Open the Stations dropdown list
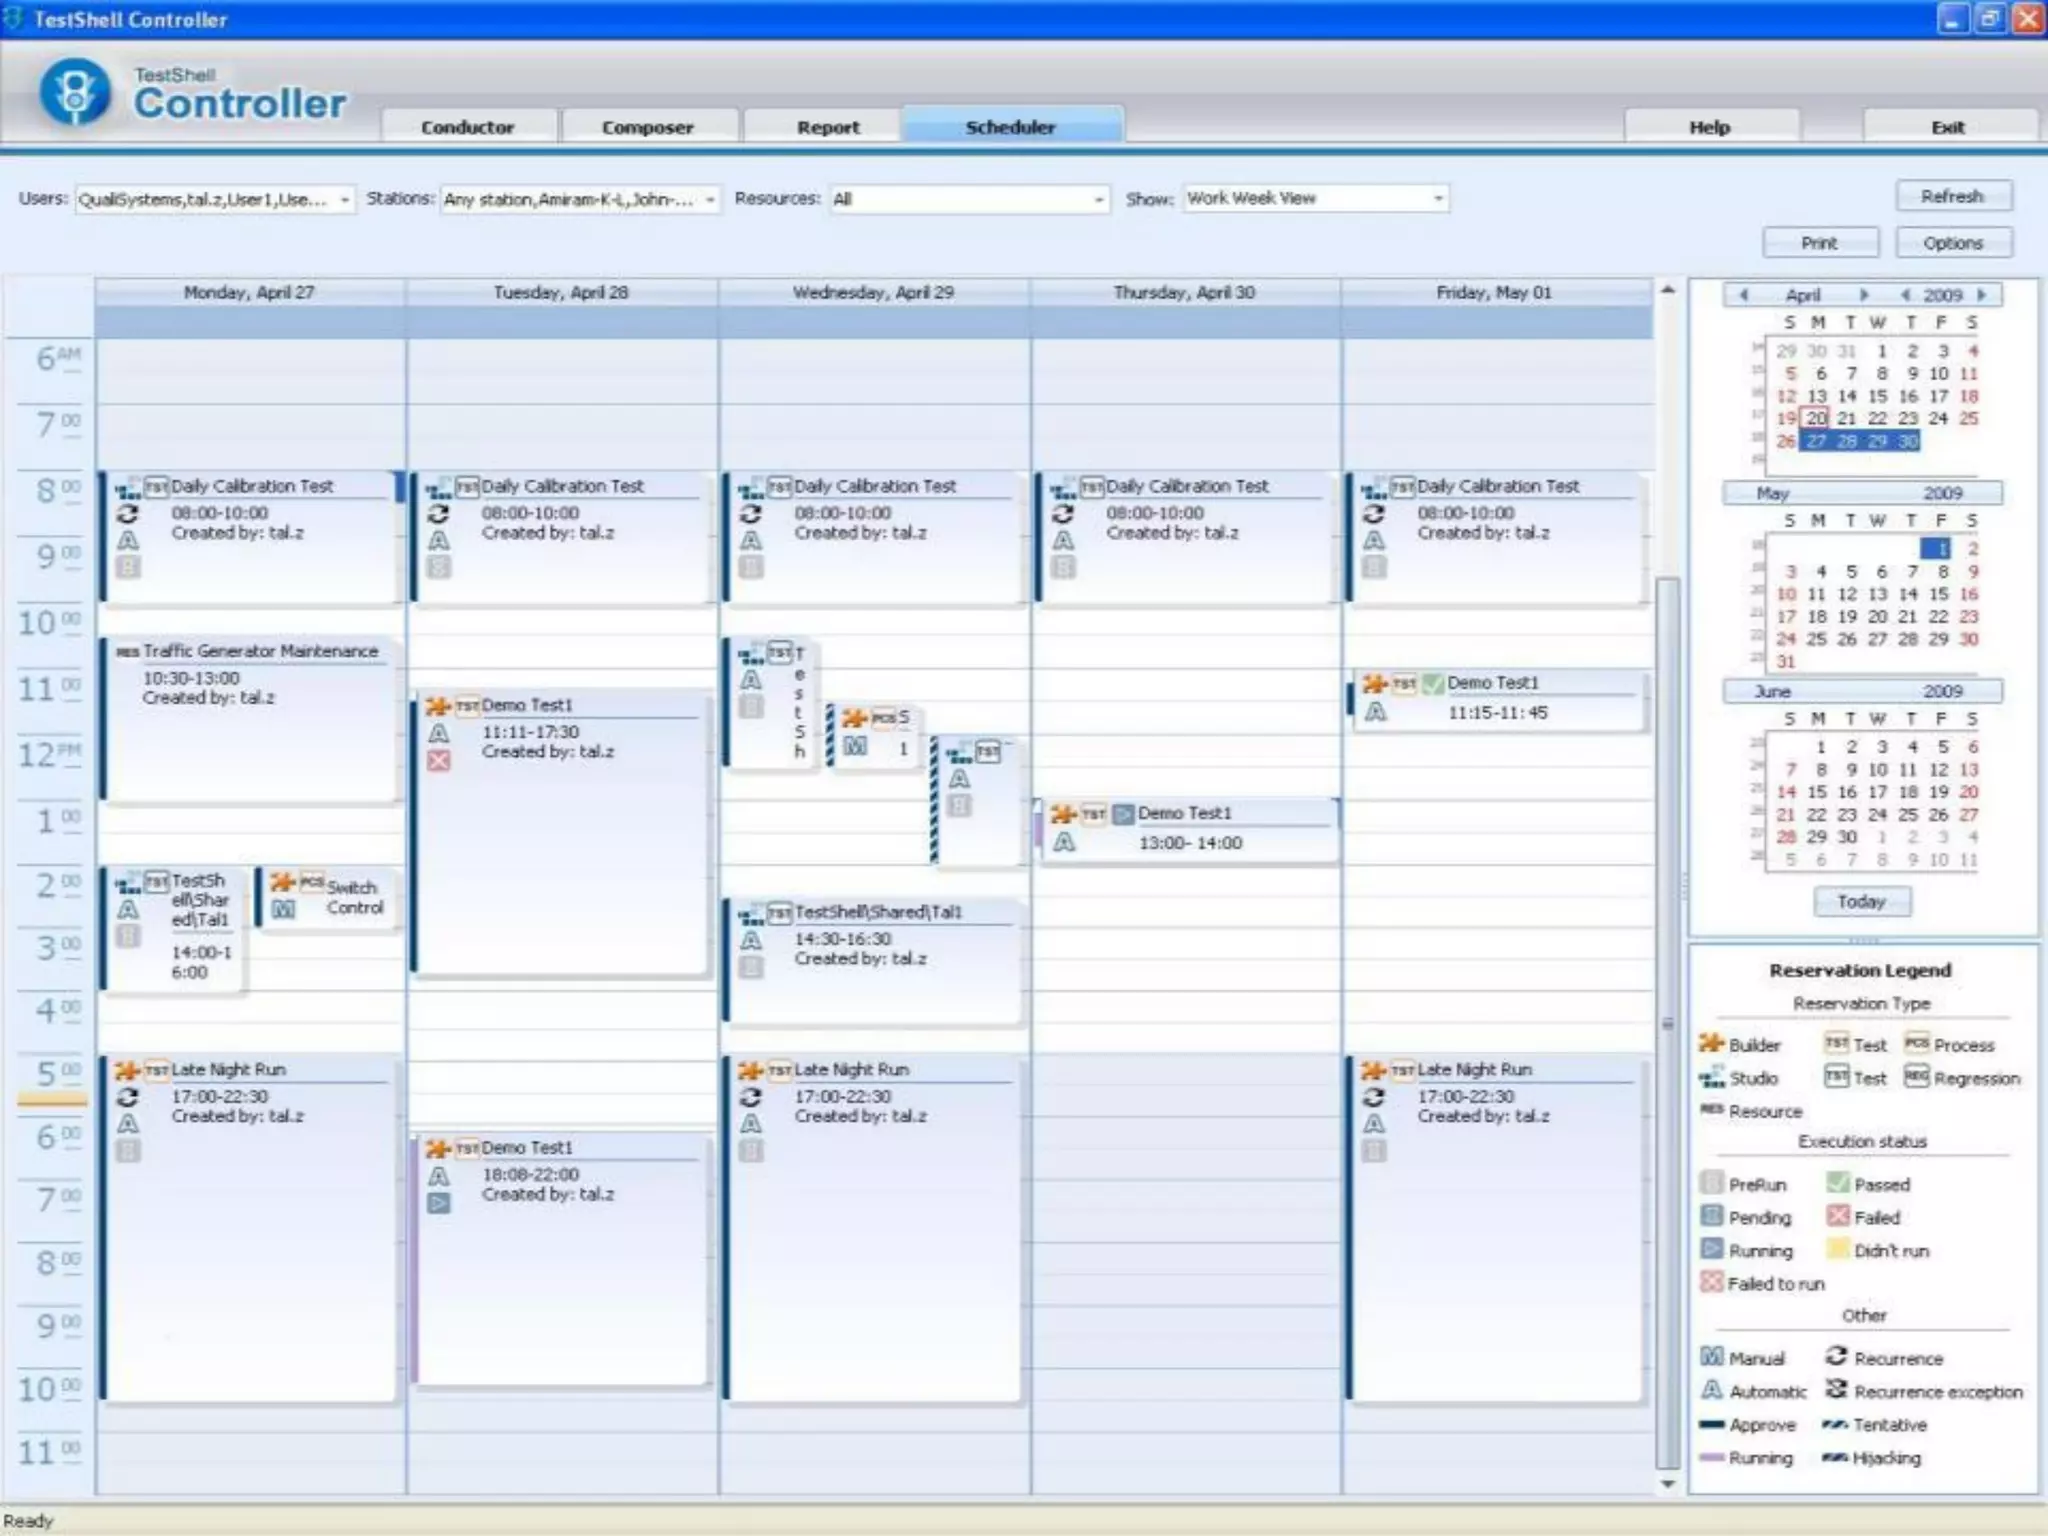 click(x=709, y=200)
